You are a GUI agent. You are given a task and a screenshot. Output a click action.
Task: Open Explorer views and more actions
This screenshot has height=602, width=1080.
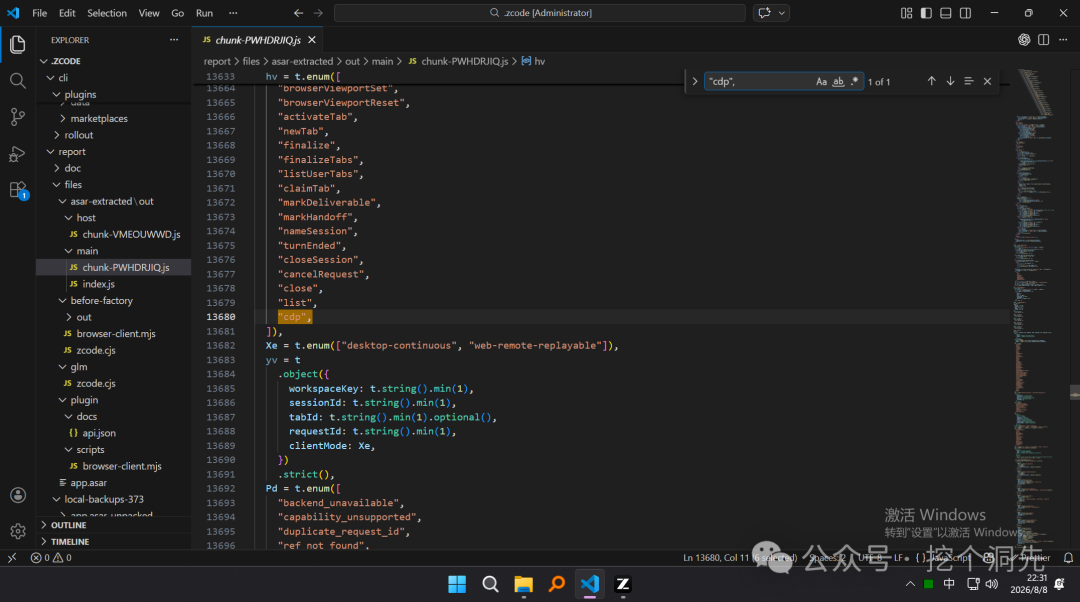[174, 40]
